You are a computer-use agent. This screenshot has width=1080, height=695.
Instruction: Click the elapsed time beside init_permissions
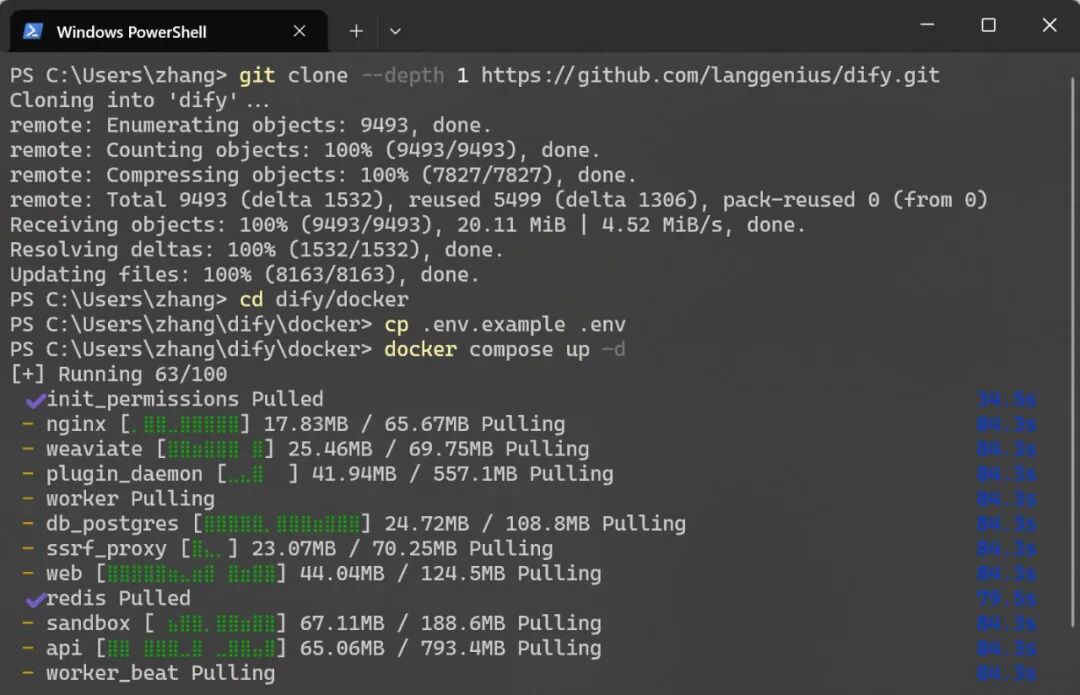tap(1006, 400)
